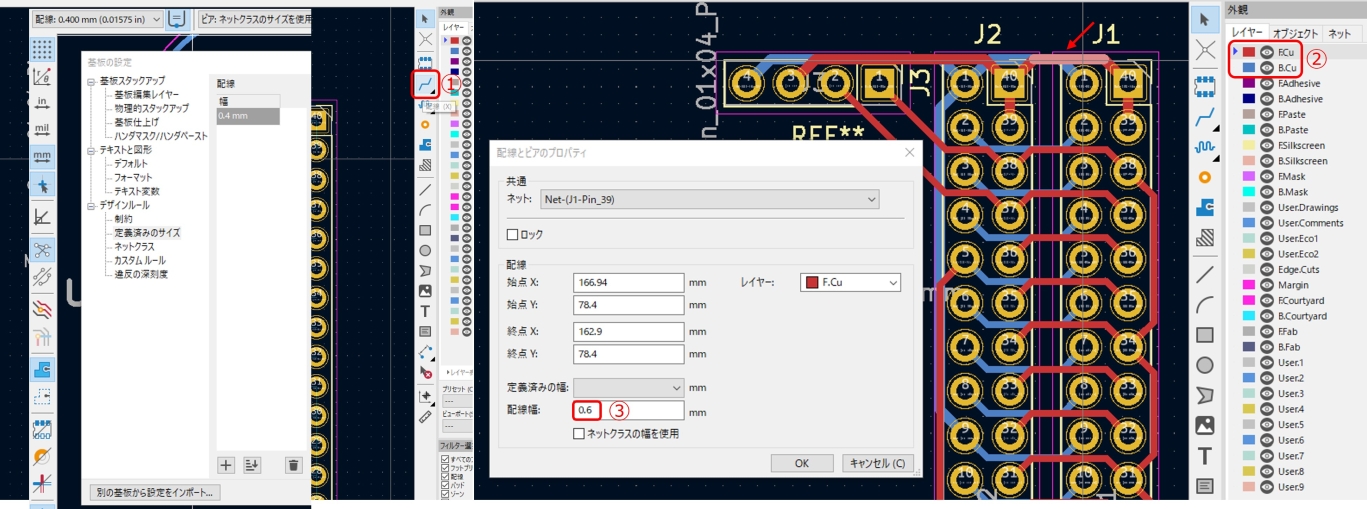The width and height of the screenshot is (1367, 509).
Task: Switch units to millimeters with mm icon
Action: pos(42,157)
